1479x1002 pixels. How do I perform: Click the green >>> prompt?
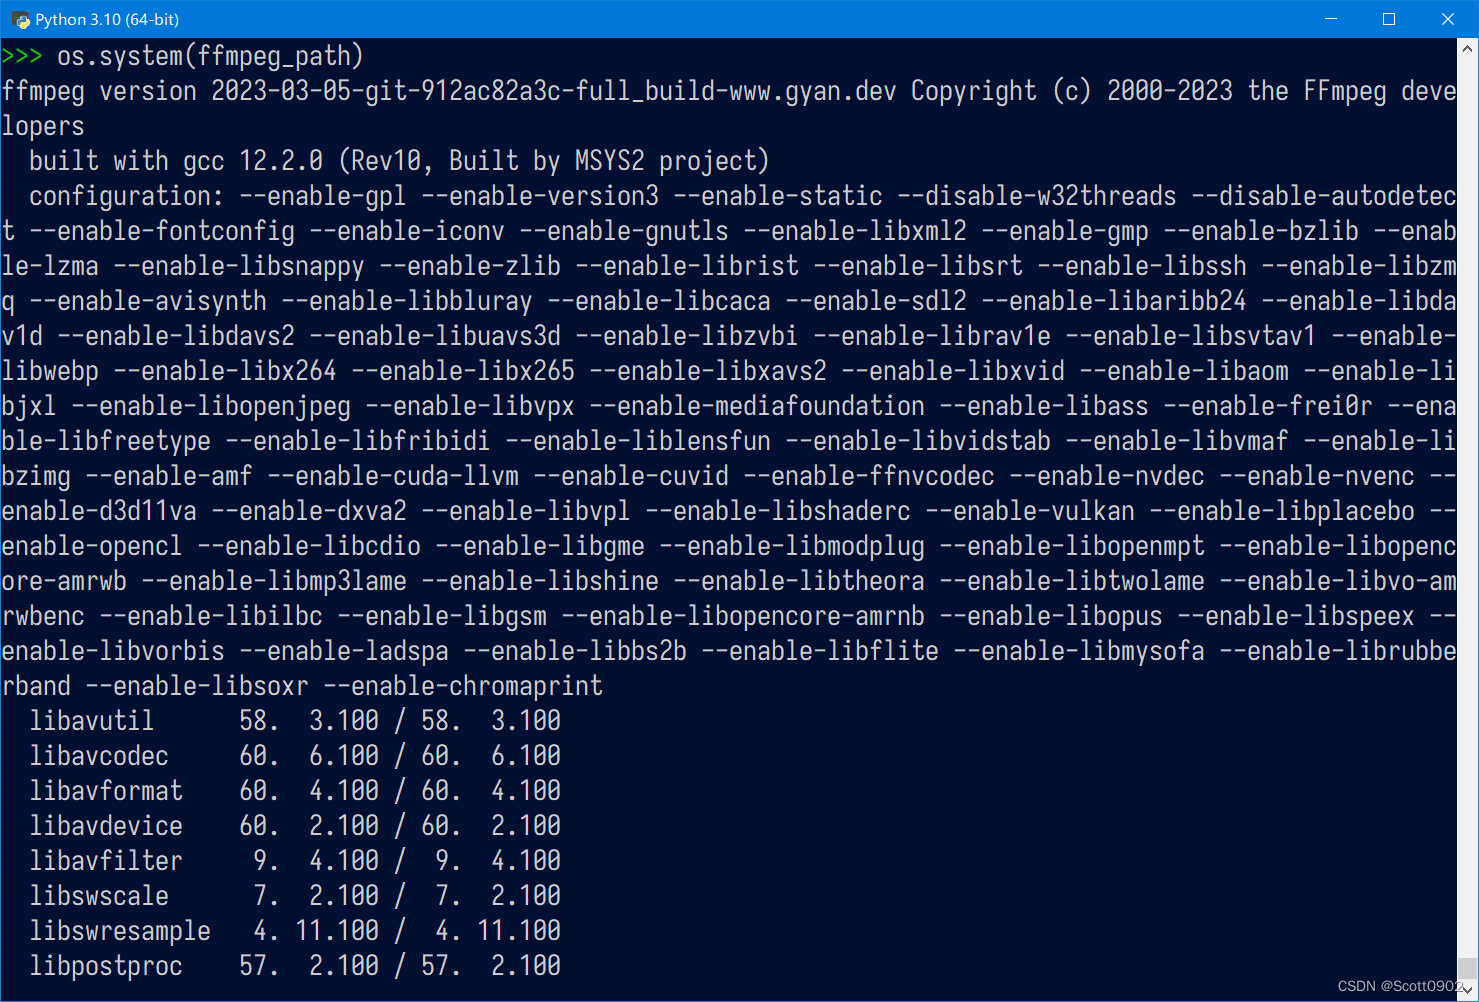(22, 56)
